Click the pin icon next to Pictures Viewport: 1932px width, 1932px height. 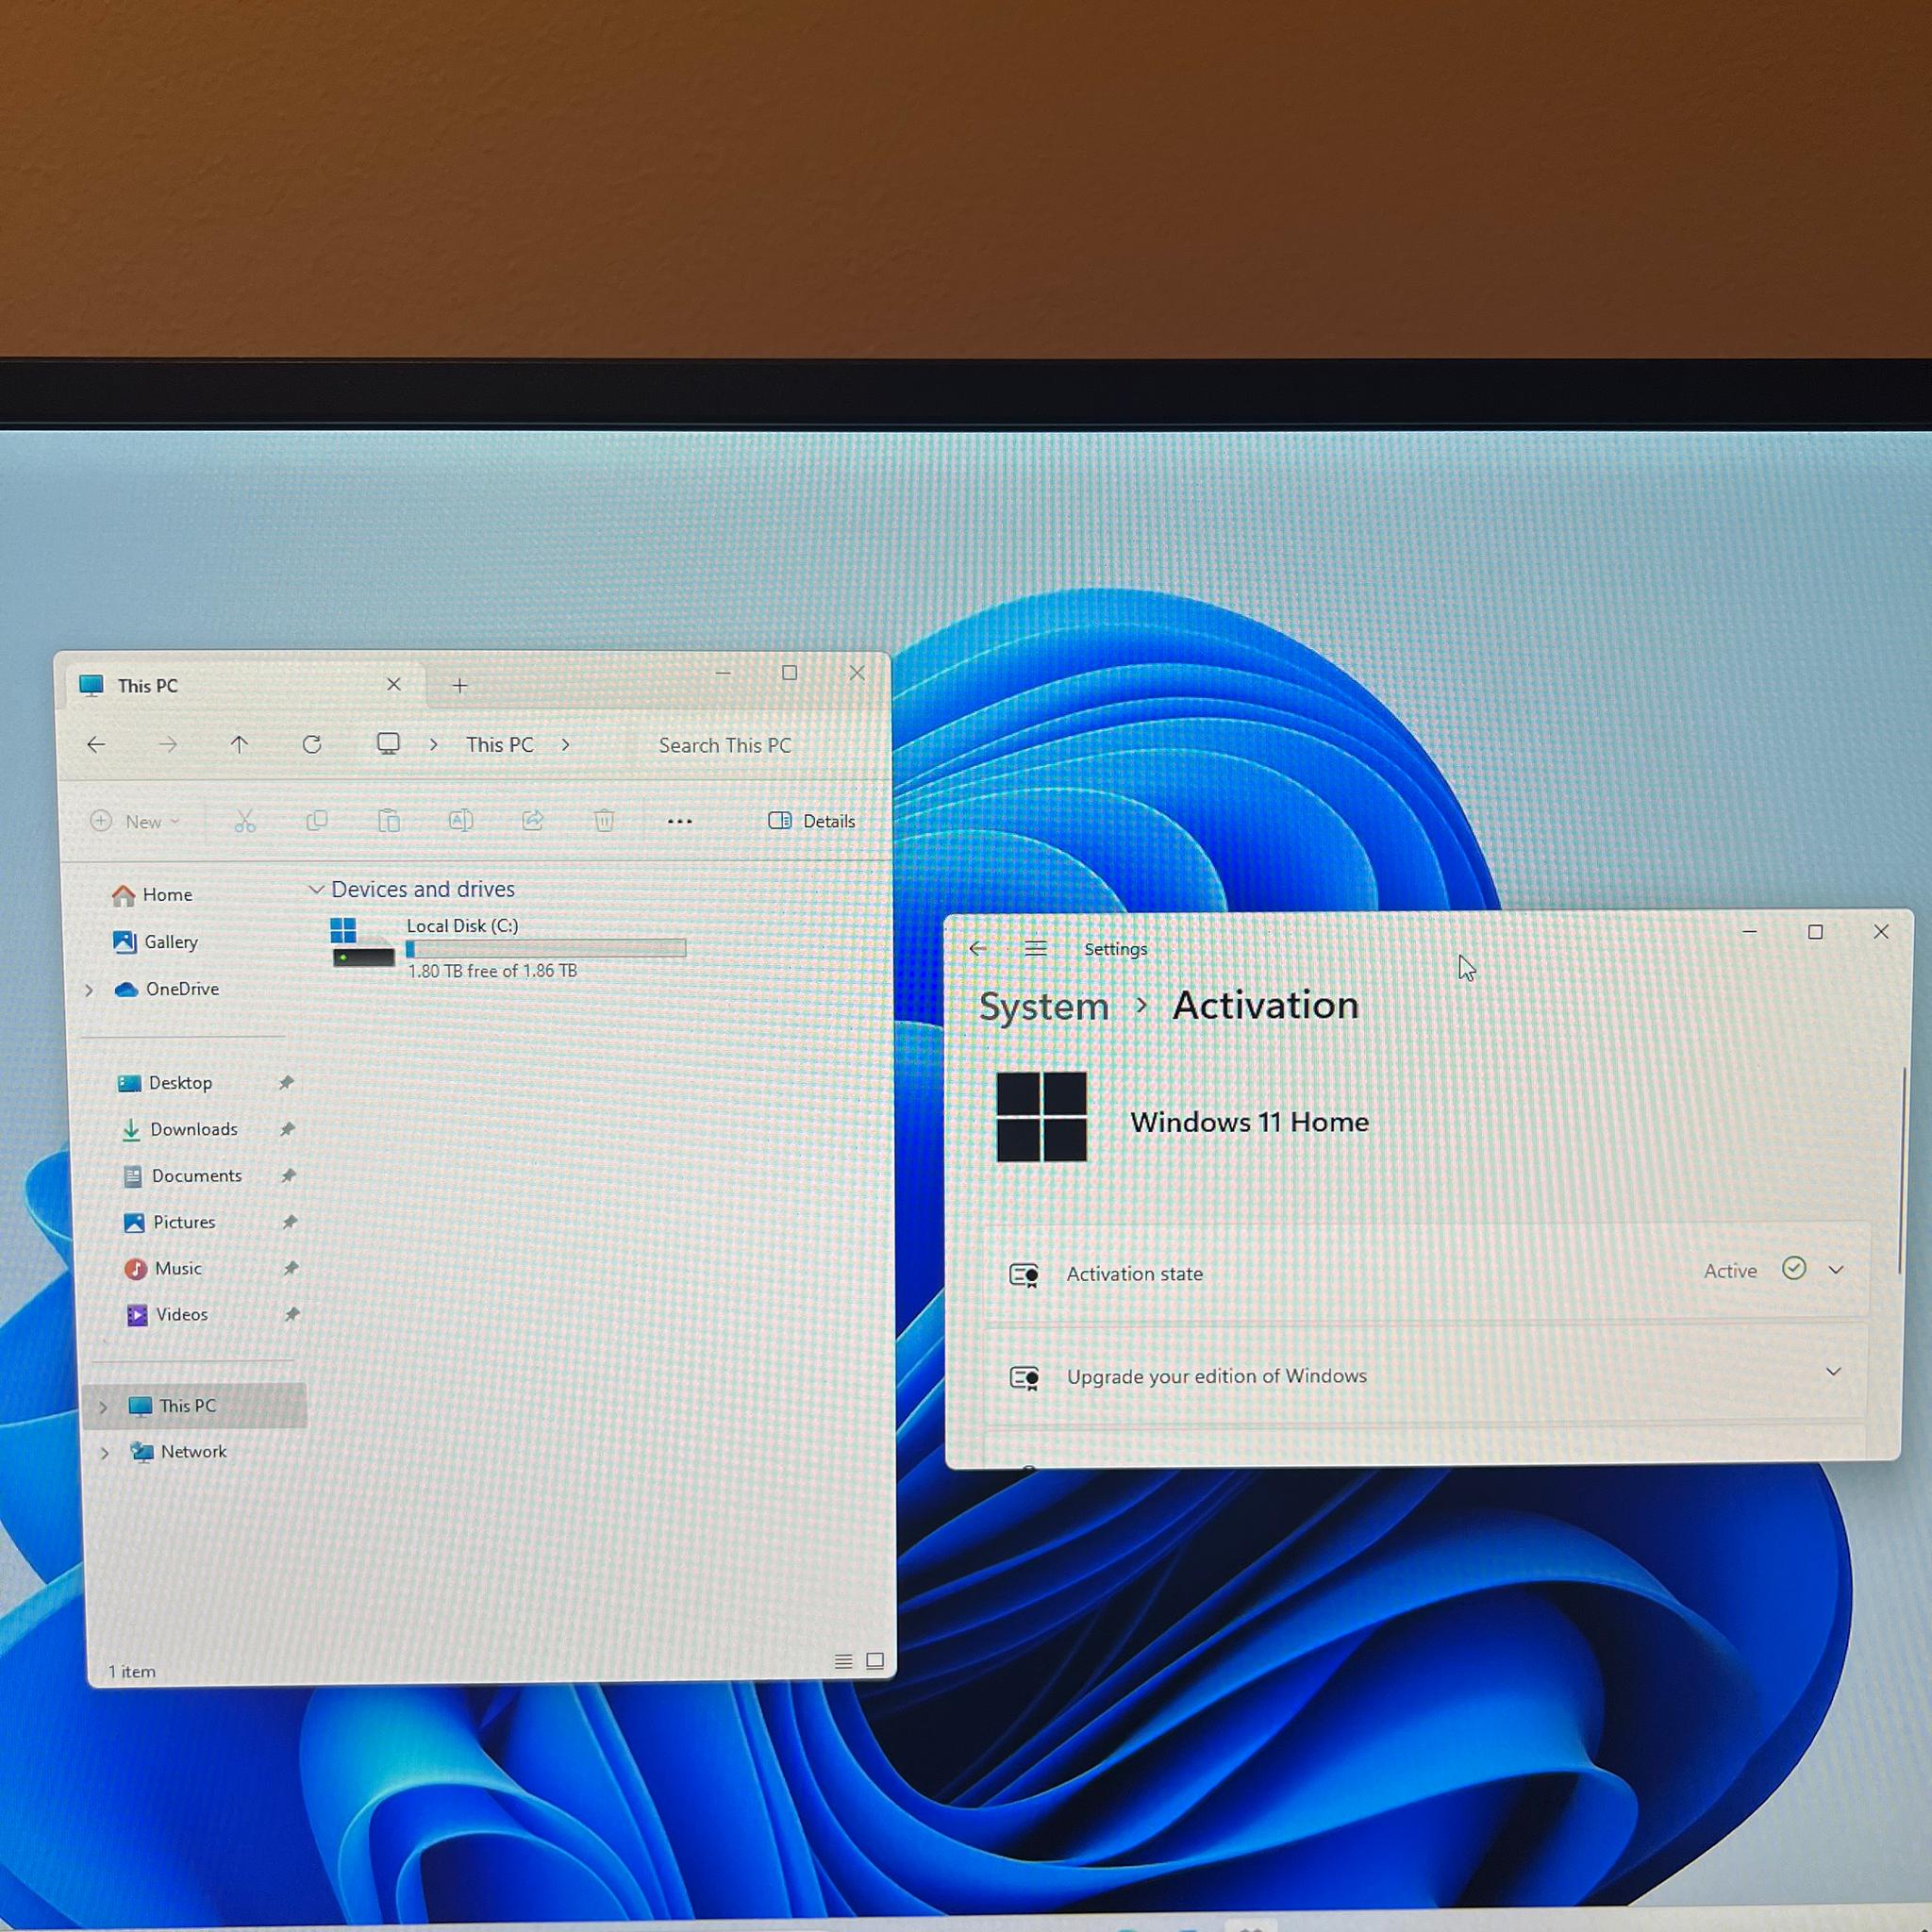(x=289, y=1221)
